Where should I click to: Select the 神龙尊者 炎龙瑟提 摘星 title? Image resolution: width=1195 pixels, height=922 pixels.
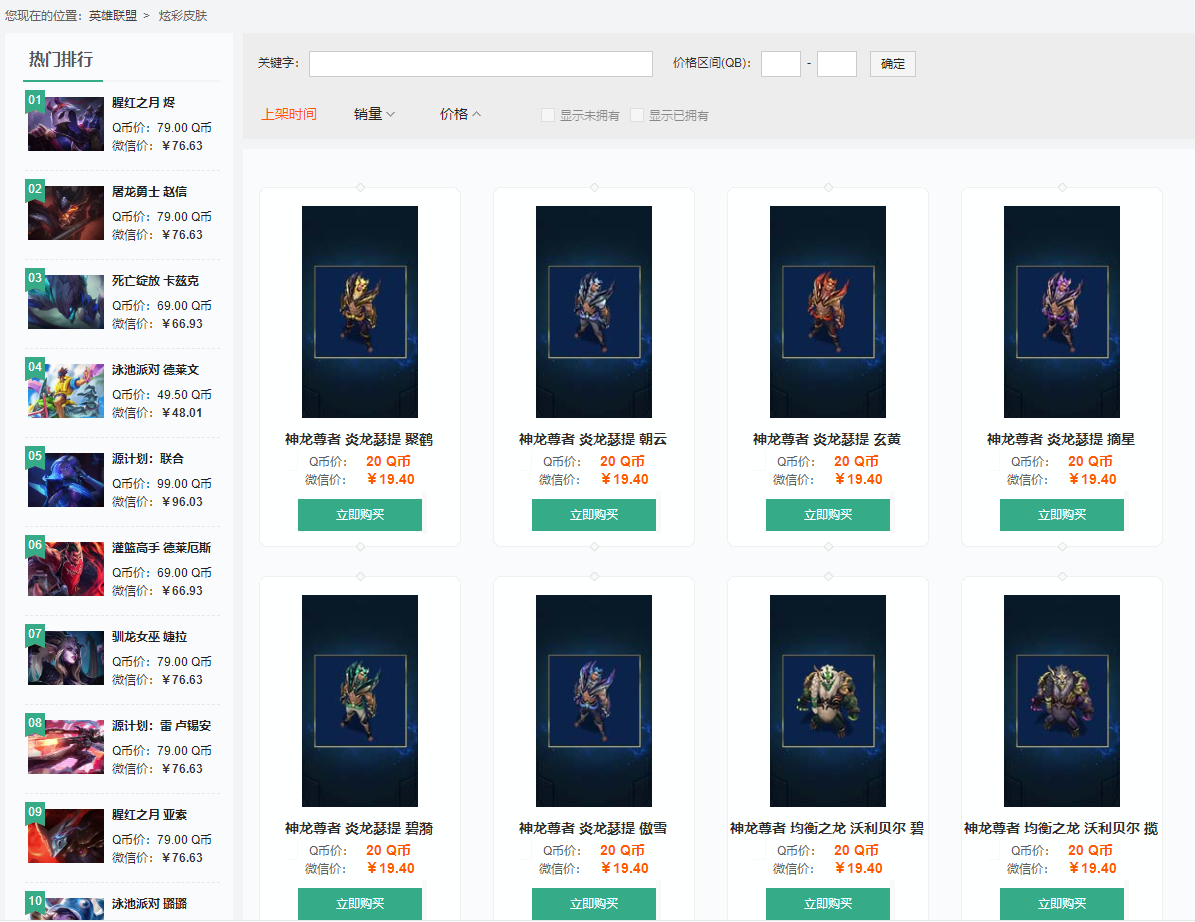click(x=1061, y=440)
